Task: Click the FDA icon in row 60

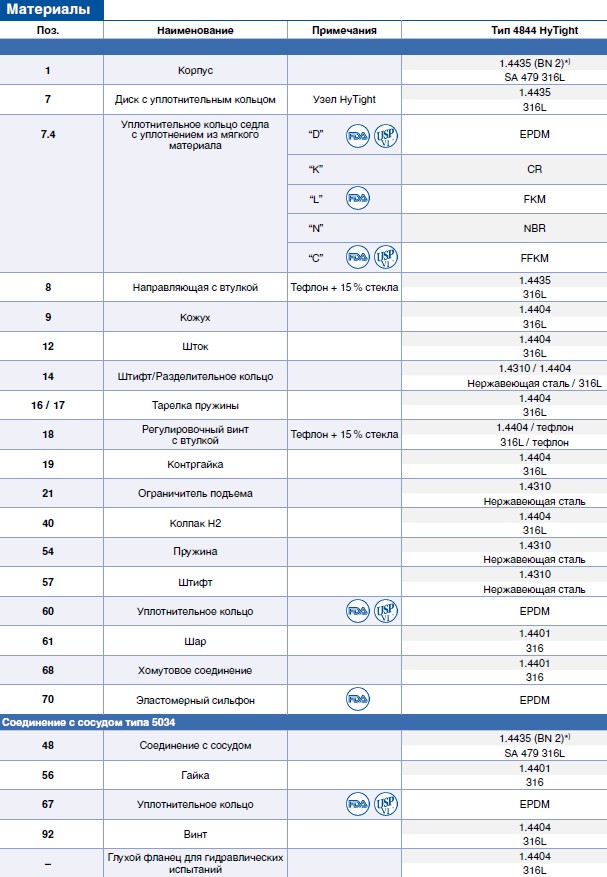Action: (357, 611)
